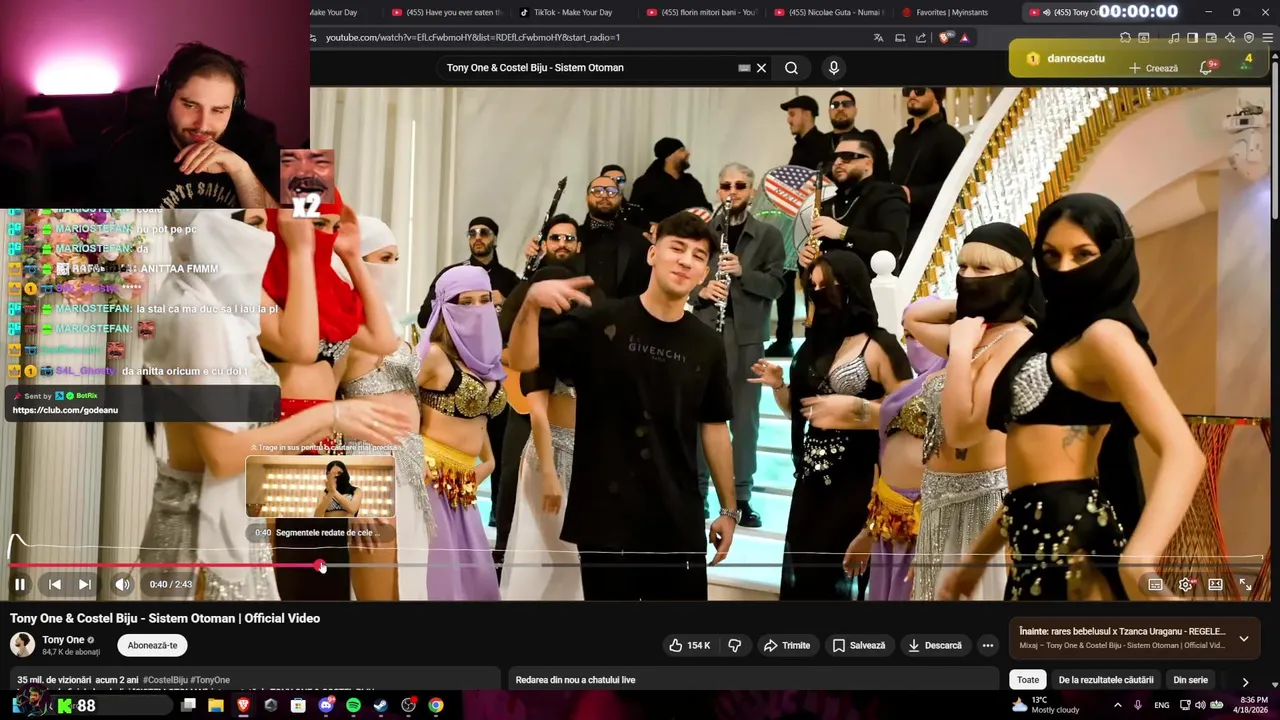Open the browser extensions puzzle icon
The image size is (1280, 720).
click(x=1125, y=38)
